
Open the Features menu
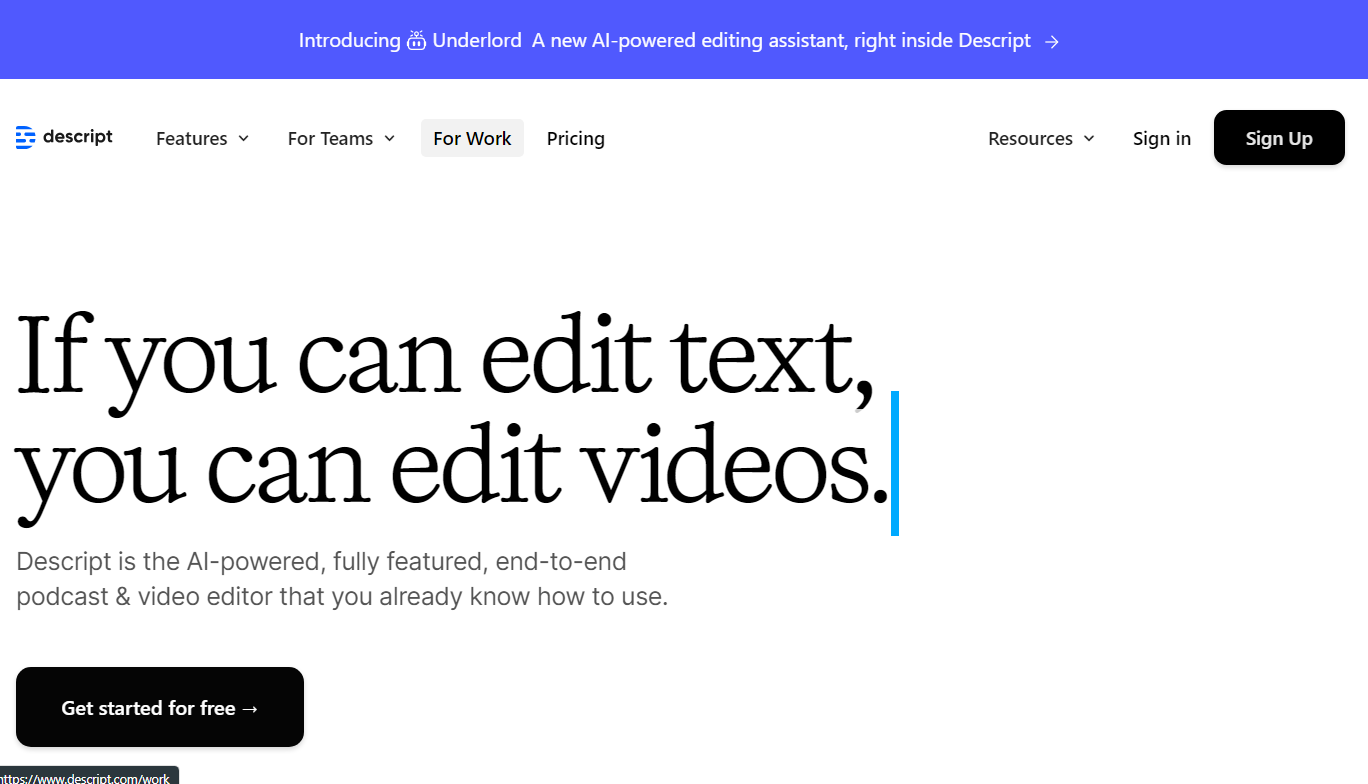191,139
